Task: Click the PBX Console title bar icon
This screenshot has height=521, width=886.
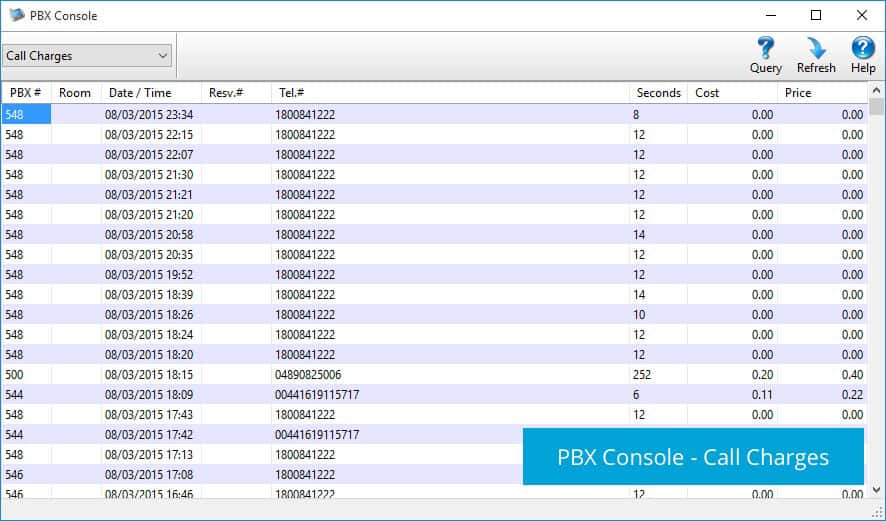Action: (16, 16)
